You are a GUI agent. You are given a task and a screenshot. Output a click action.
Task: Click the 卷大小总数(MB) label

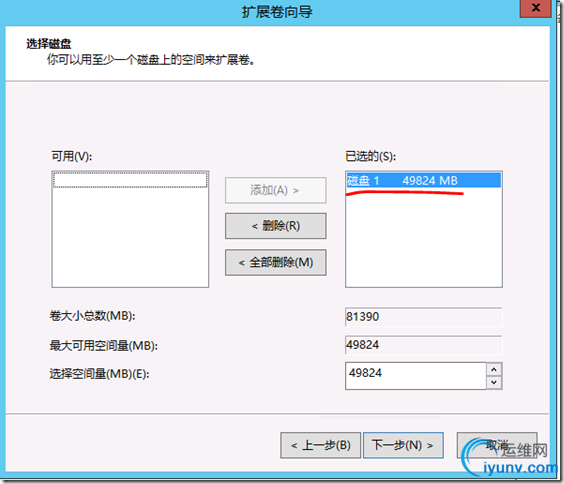(x=92, y=316)
